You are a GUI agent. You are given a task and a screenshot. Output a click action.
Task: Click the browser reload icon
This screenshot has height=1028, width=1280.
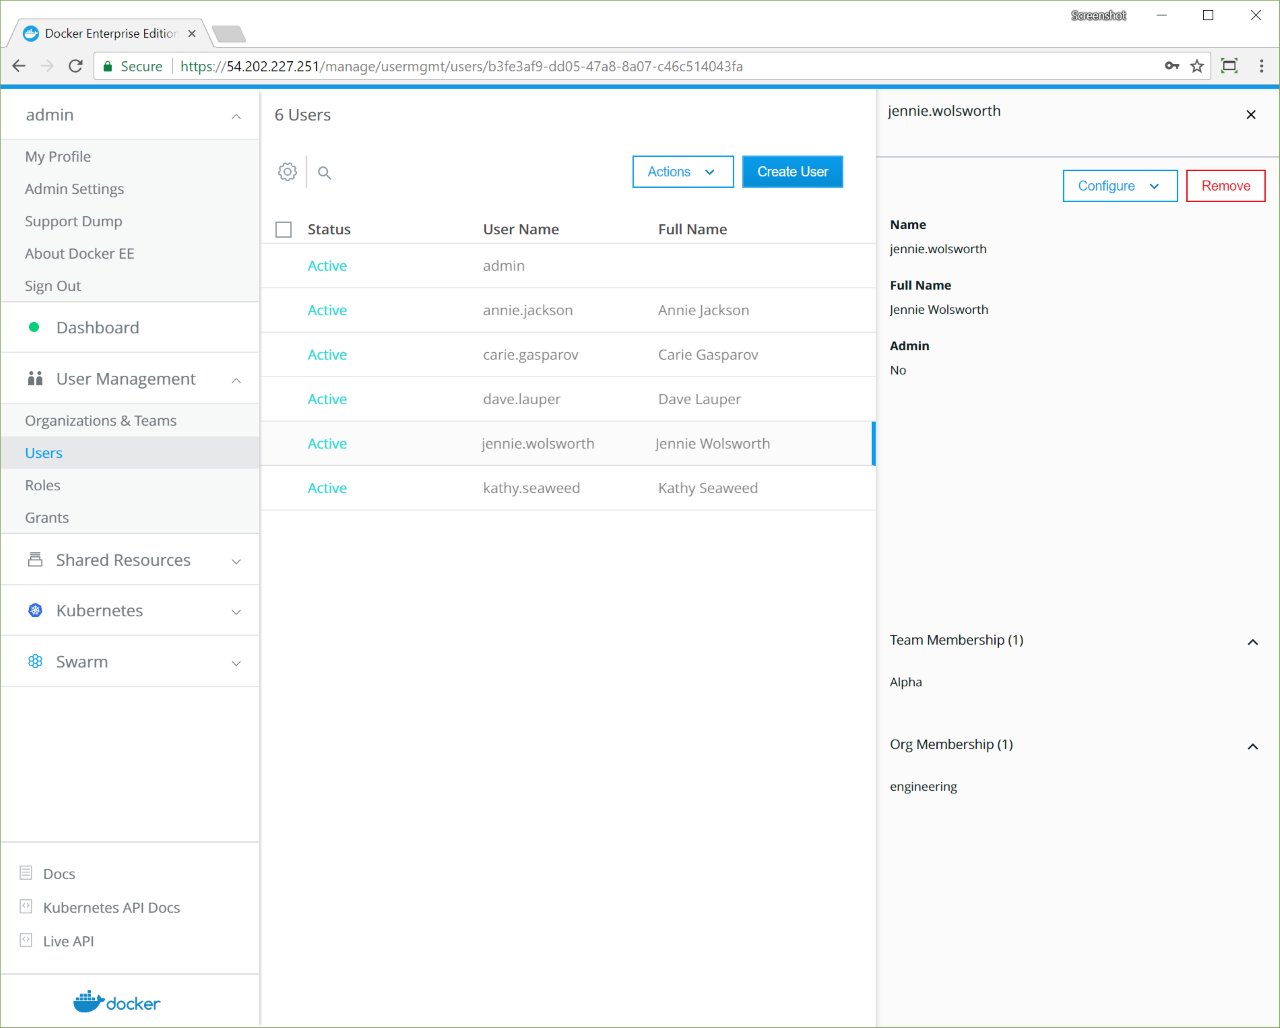point(75,66)
